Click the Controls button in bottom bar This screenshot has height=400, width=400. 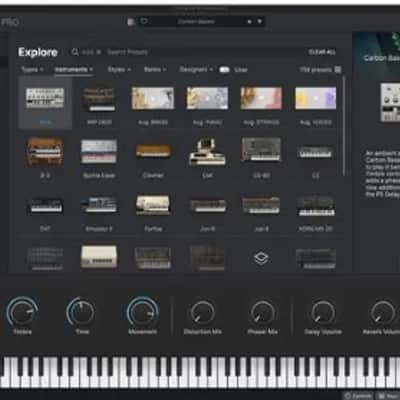[357, 396]
